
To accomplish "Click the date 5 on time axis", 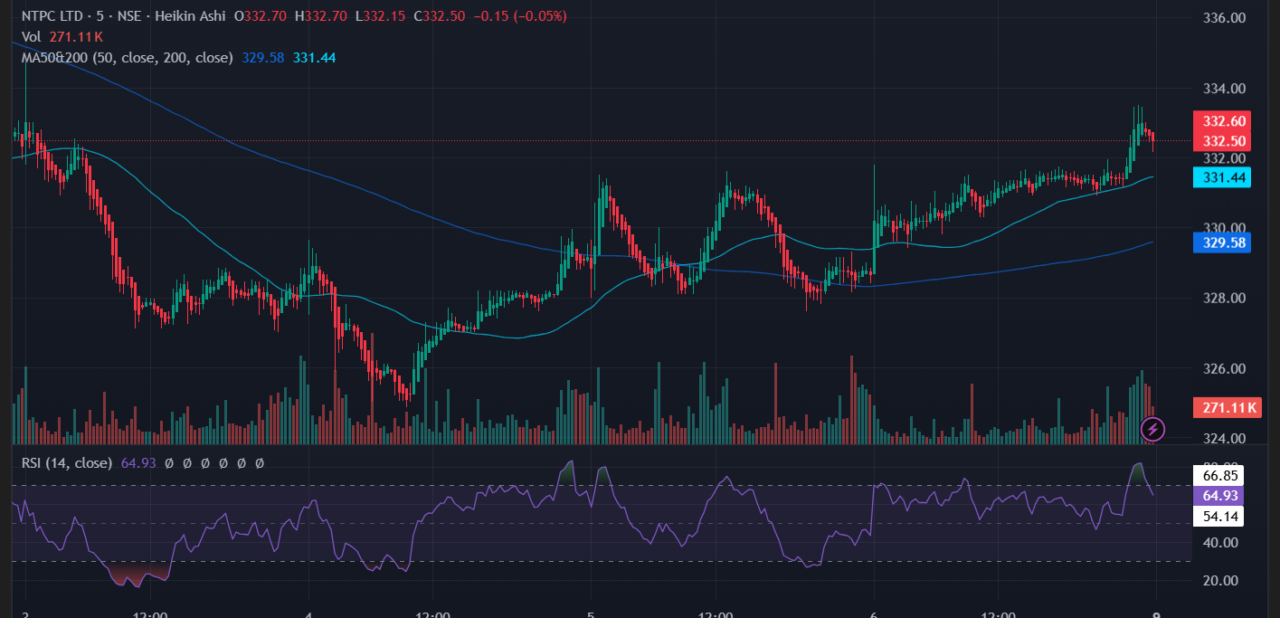I will 591,616.
